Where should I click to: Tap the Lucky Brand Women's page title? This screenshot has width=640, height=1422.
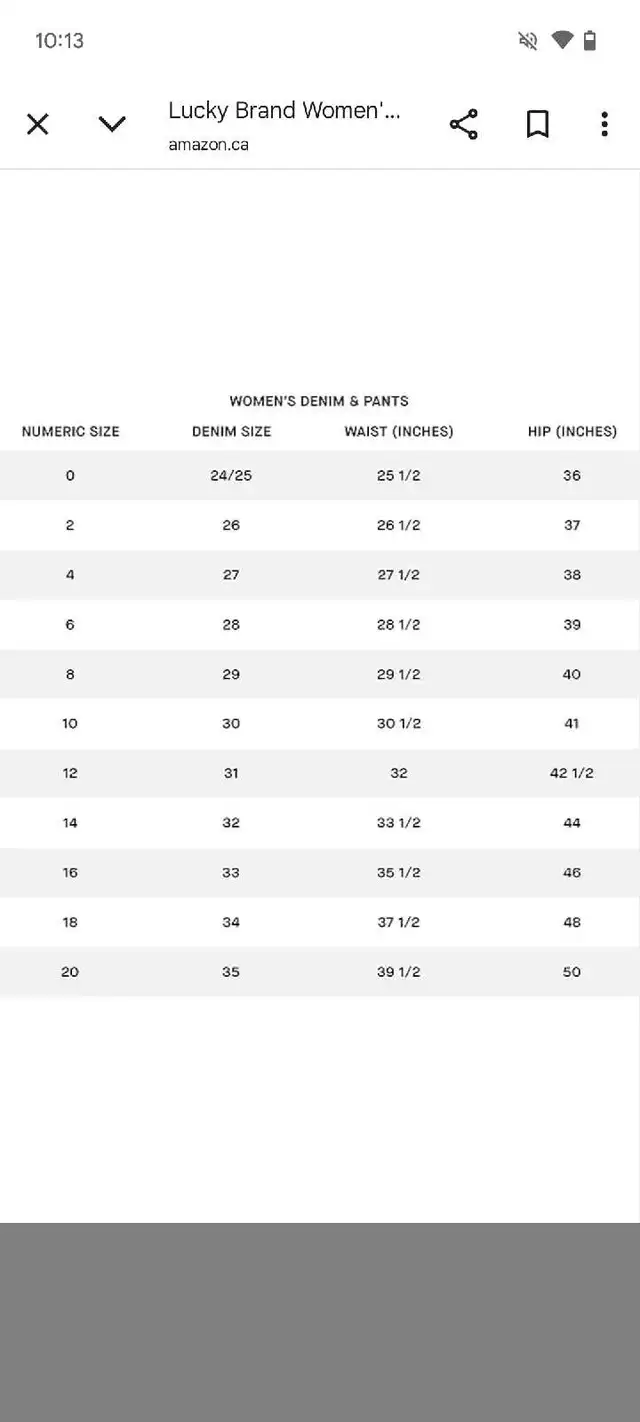(284, 111)
